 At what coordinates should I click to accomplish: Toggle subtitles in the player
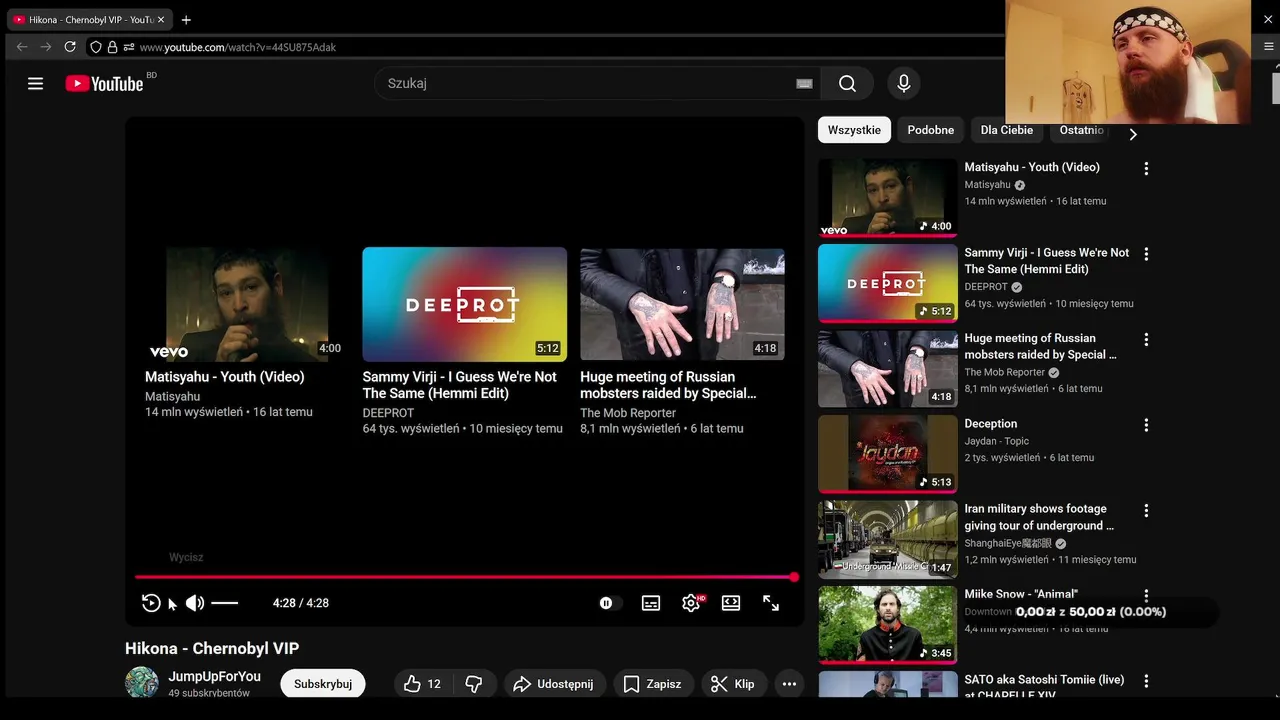click(651, 603)
